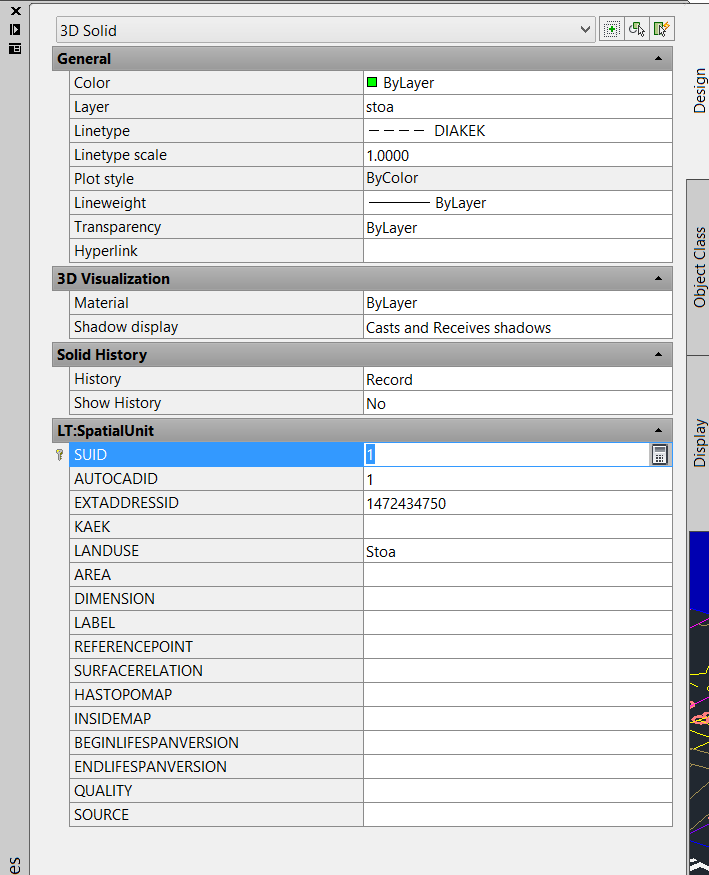The image size is (709, 875).
Task: Edit the Linetype scale value 1.0000
Action: point(518,155)
